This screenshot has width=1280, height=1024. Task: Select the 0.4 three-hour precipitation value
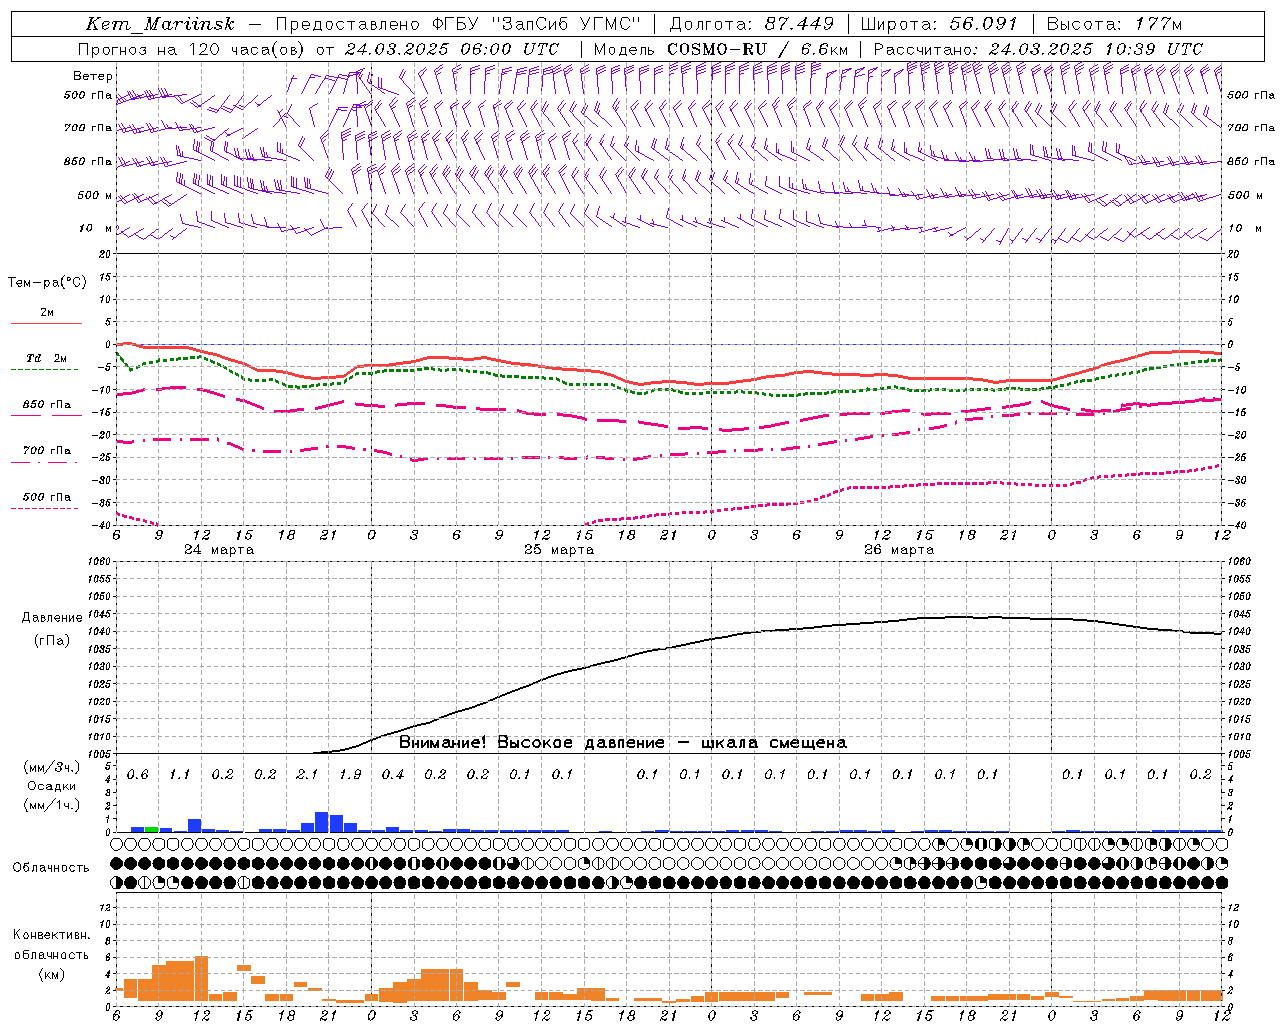pos(393,775)
